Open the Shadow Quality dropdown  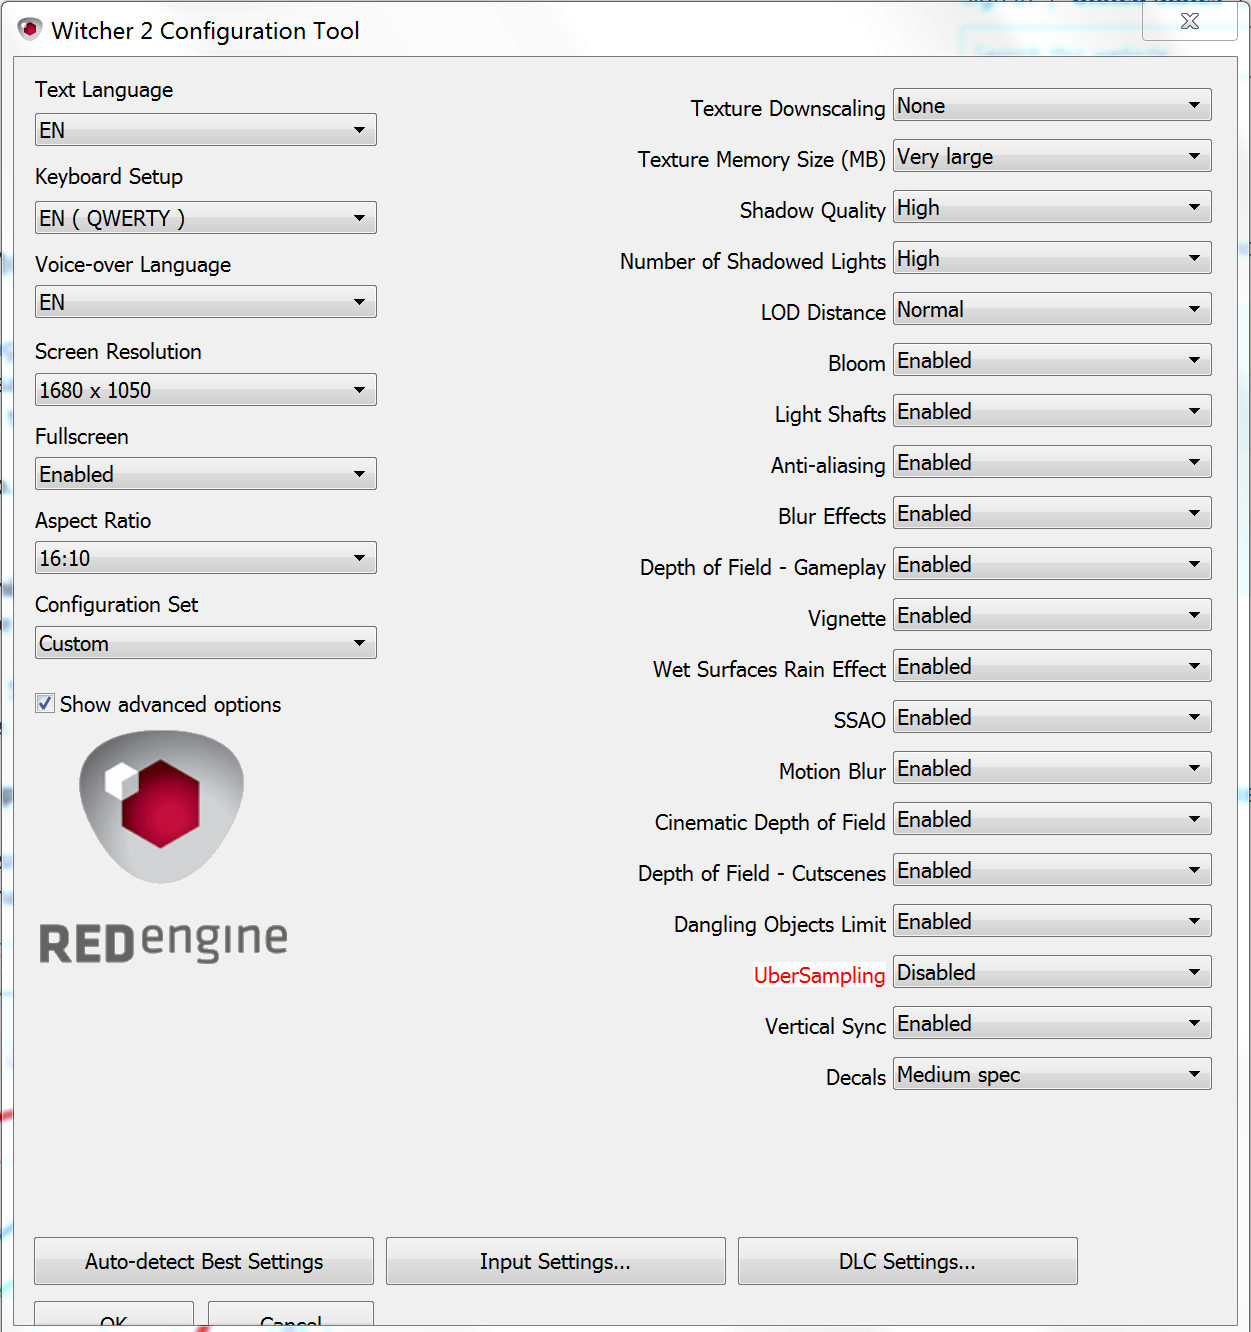[x=1052, y=207]
